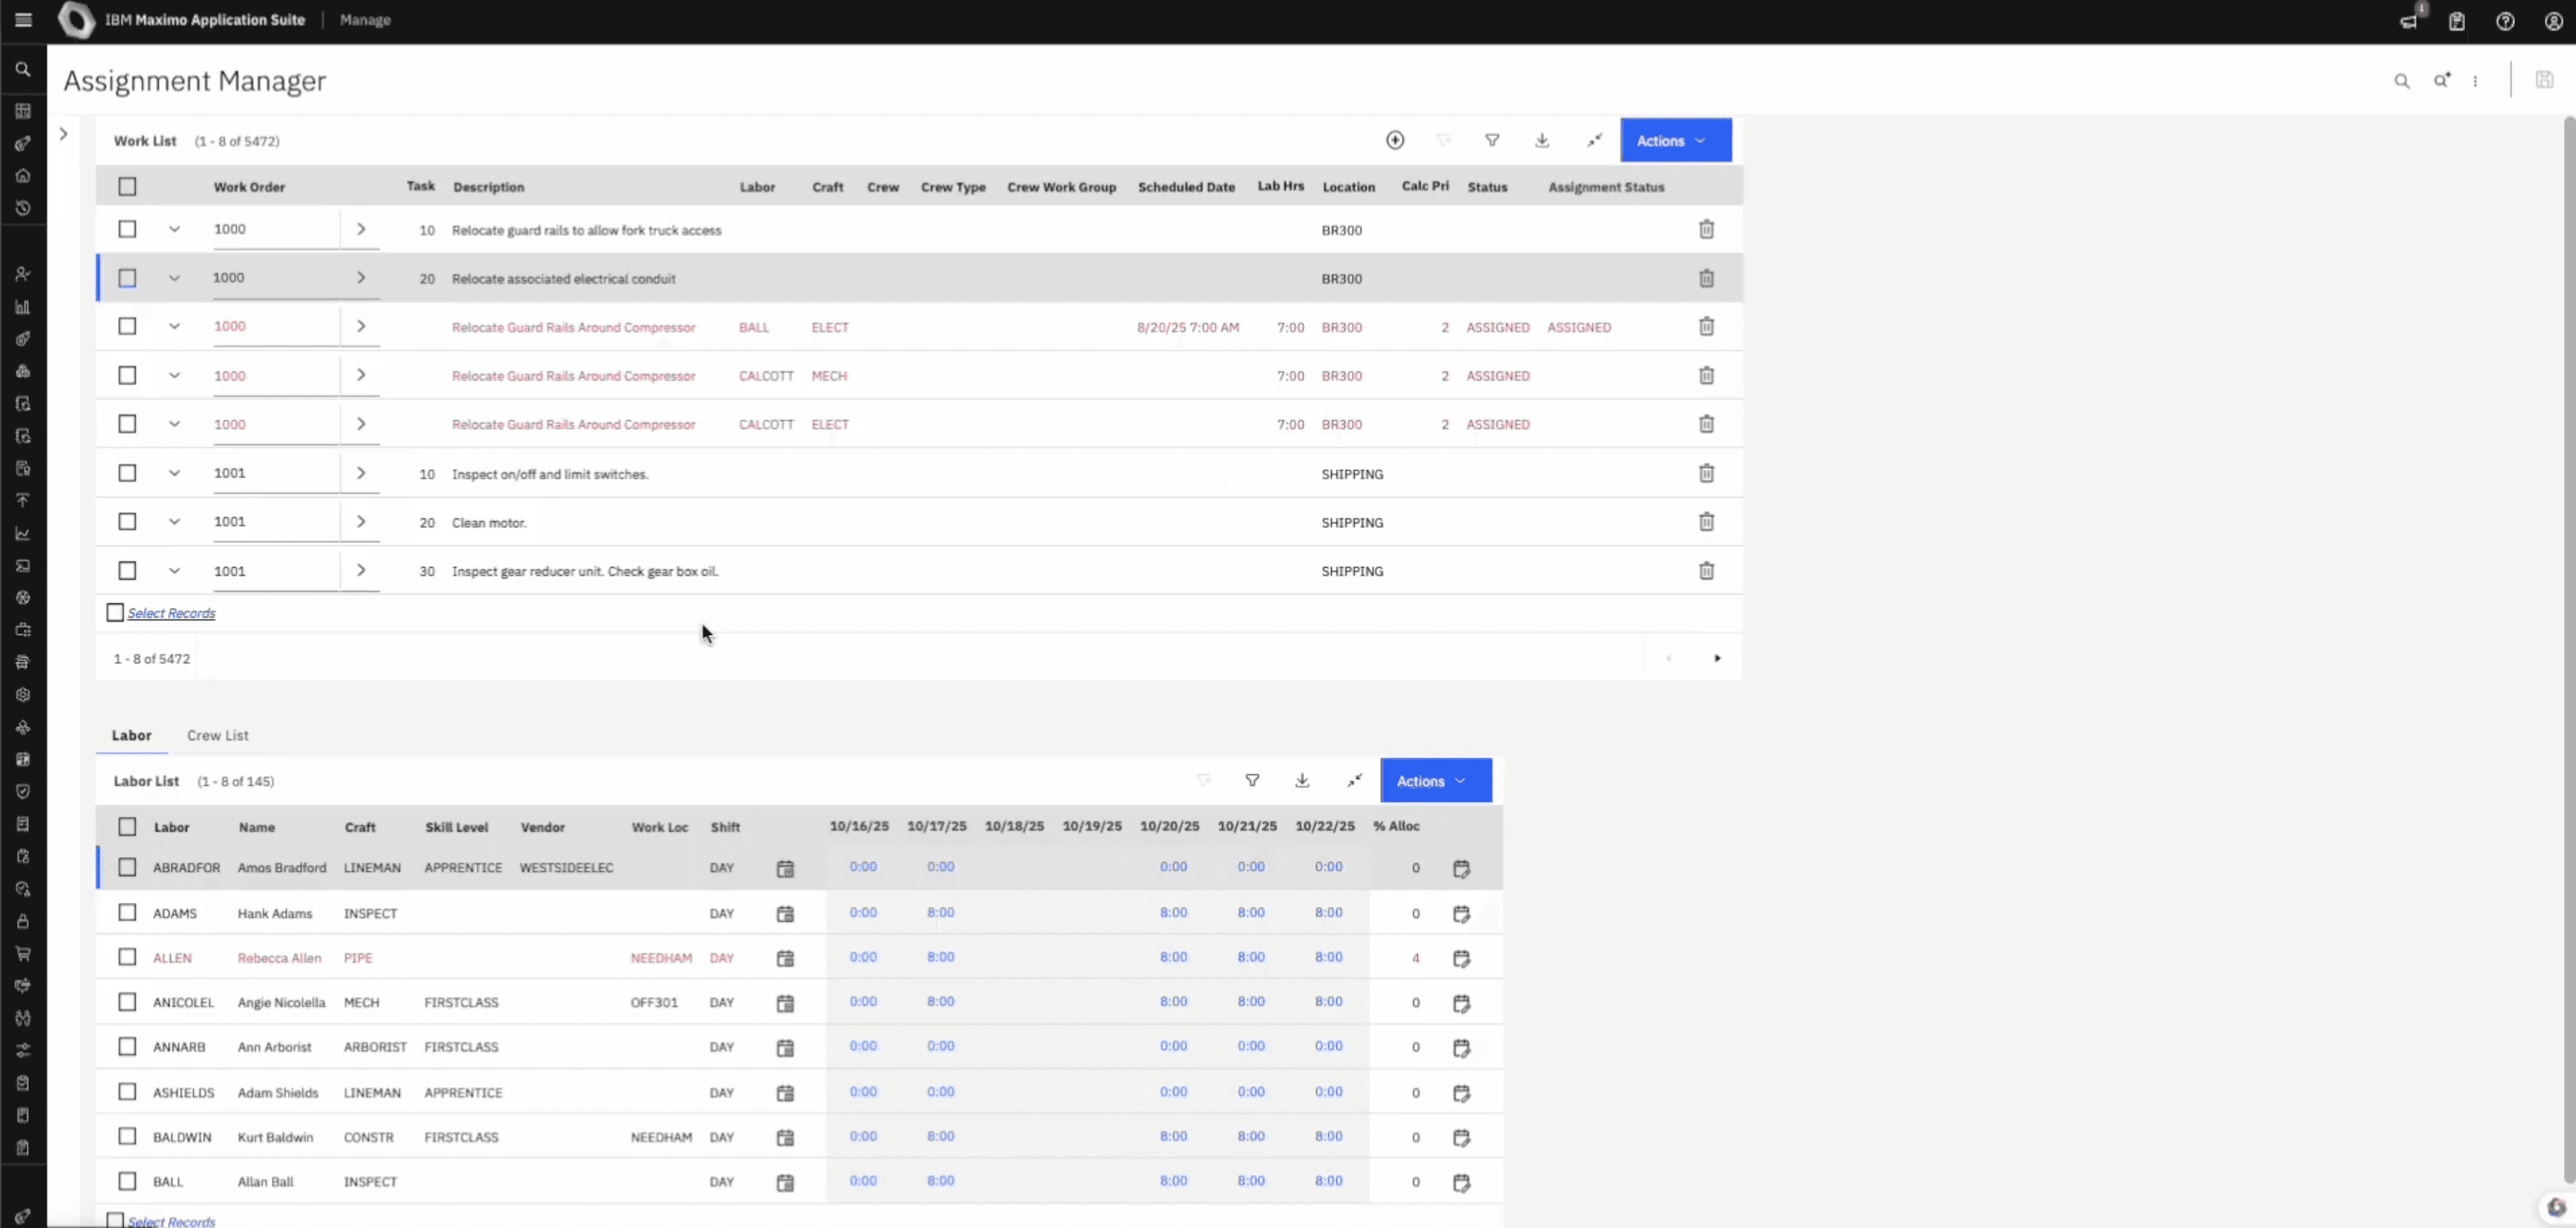Go to next page of Work List
Image resolution: width=2576 pixels, height=1228 pixels.
pos(1717,658)
